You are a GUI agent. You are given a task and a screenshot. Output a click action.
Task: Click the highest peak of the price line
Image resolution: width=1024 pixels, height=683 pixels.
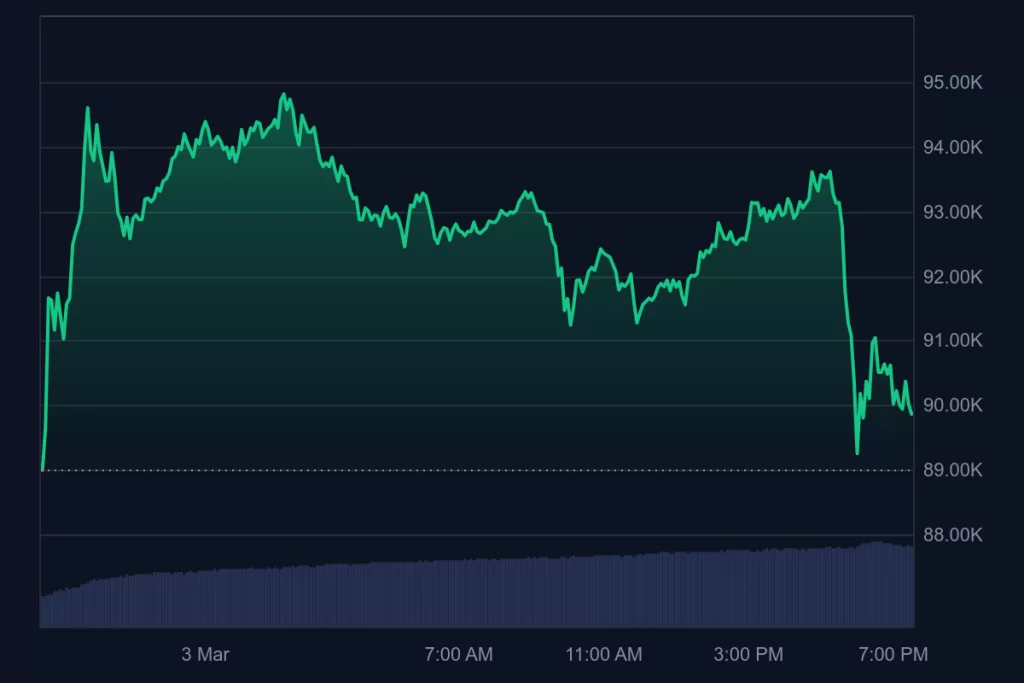click(284, 95)
